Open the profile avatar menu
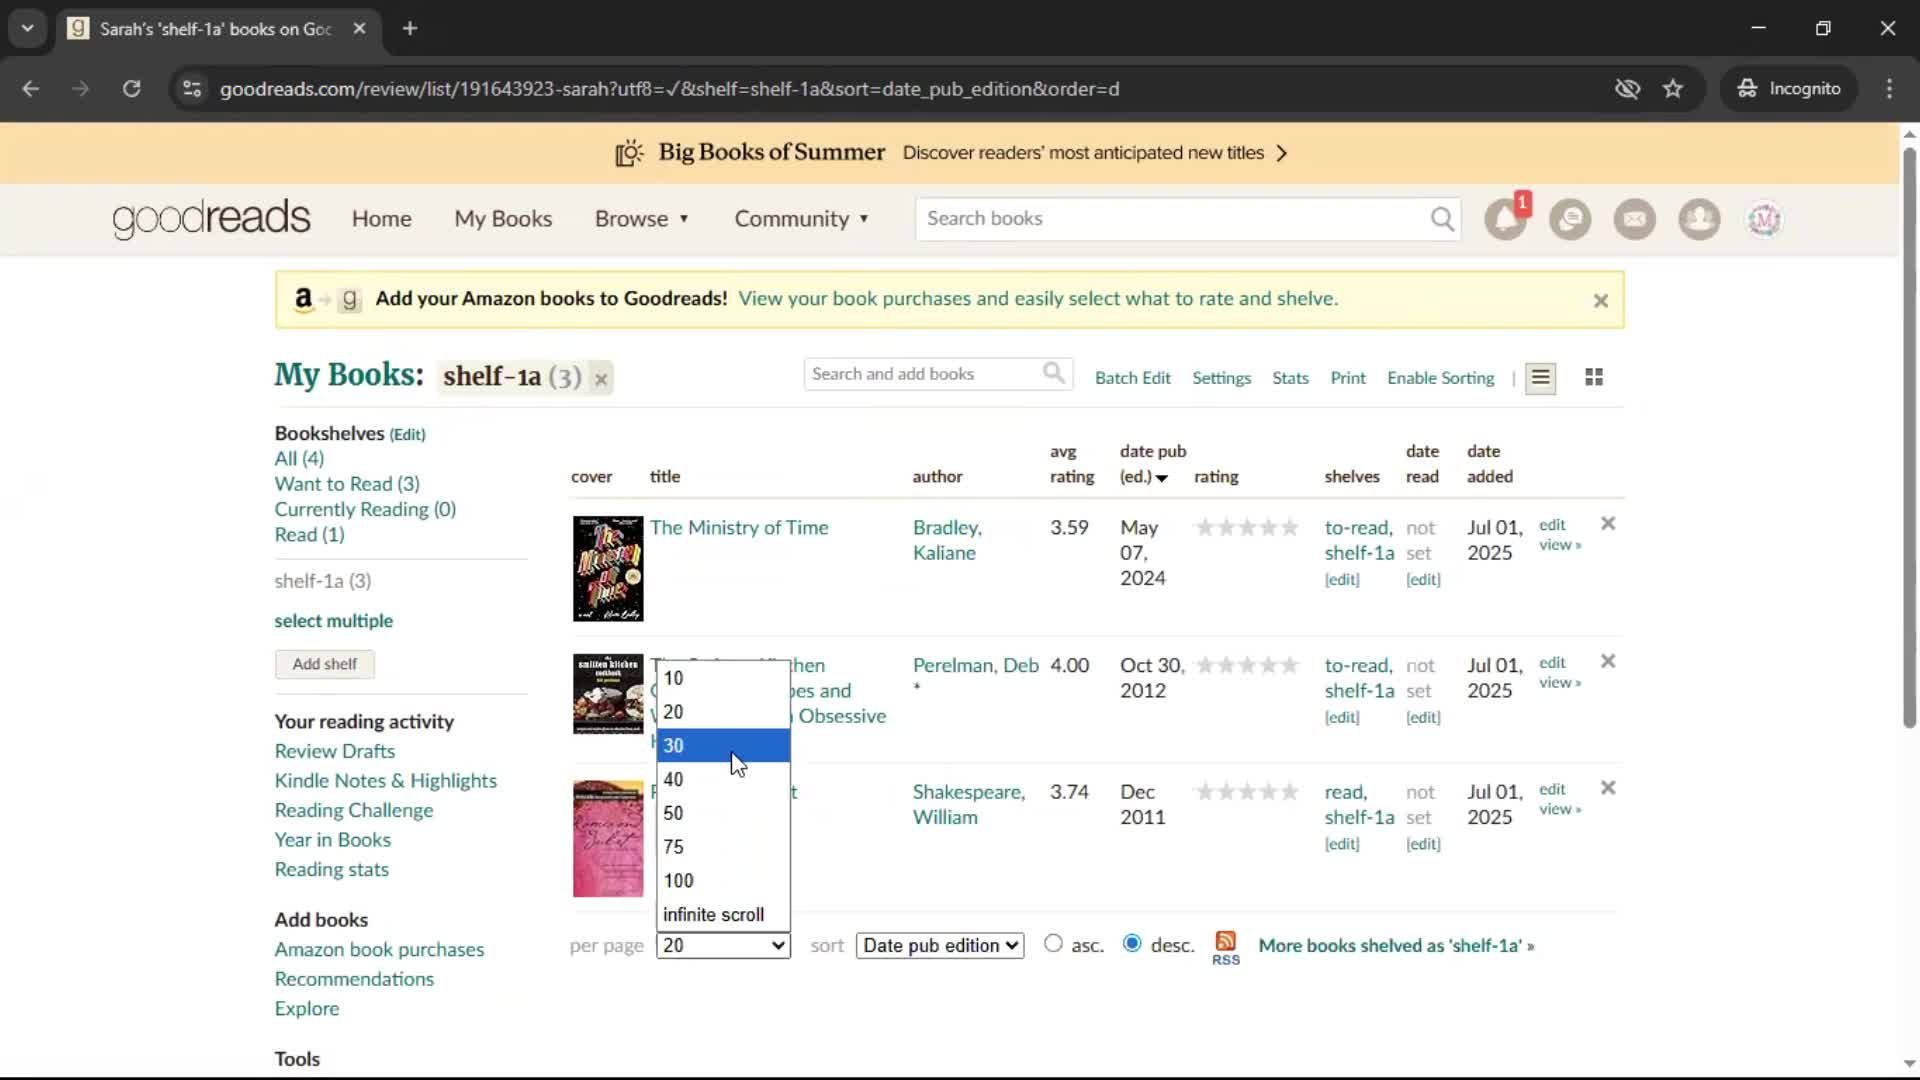This screenshot has height=1080, width=1920. click(x=1764, y=219)
